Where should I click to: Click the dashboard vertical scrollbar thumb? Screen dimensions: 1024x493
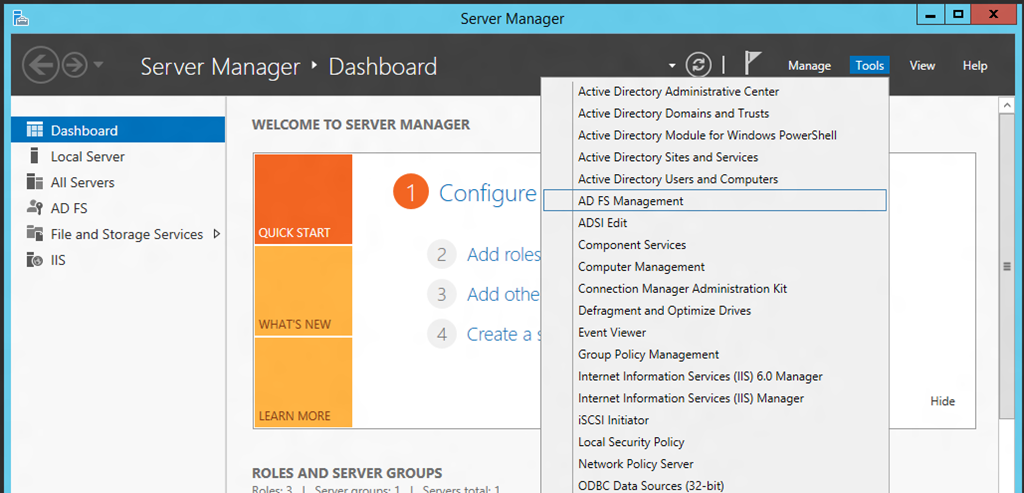tap(1007, 266)
